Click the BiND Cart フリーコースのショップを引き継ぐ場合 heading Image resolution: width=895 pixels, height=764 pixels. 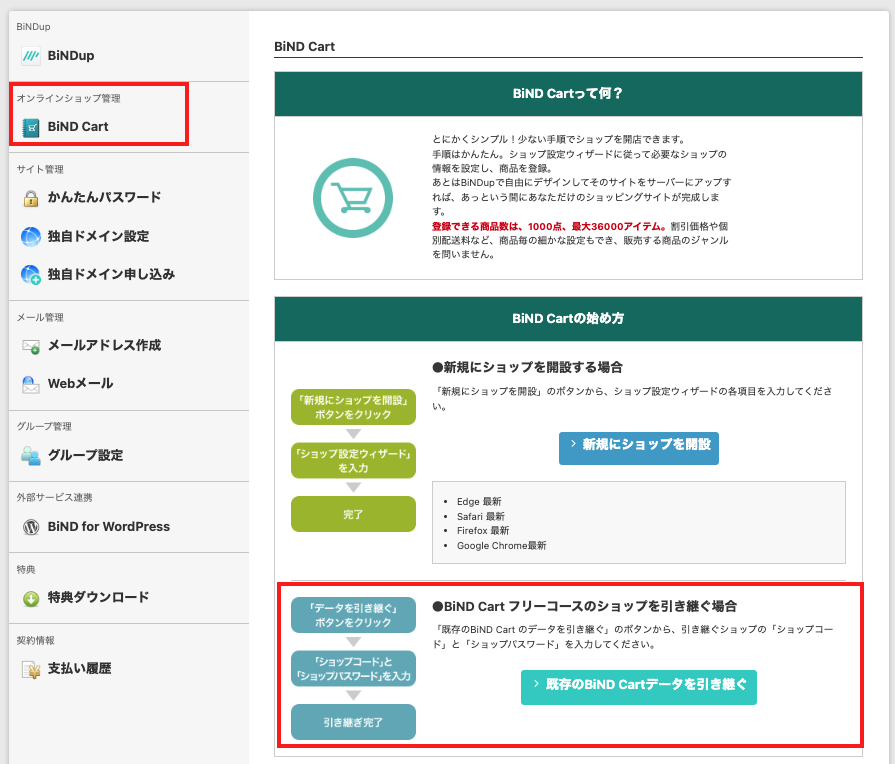click(584, 606)
